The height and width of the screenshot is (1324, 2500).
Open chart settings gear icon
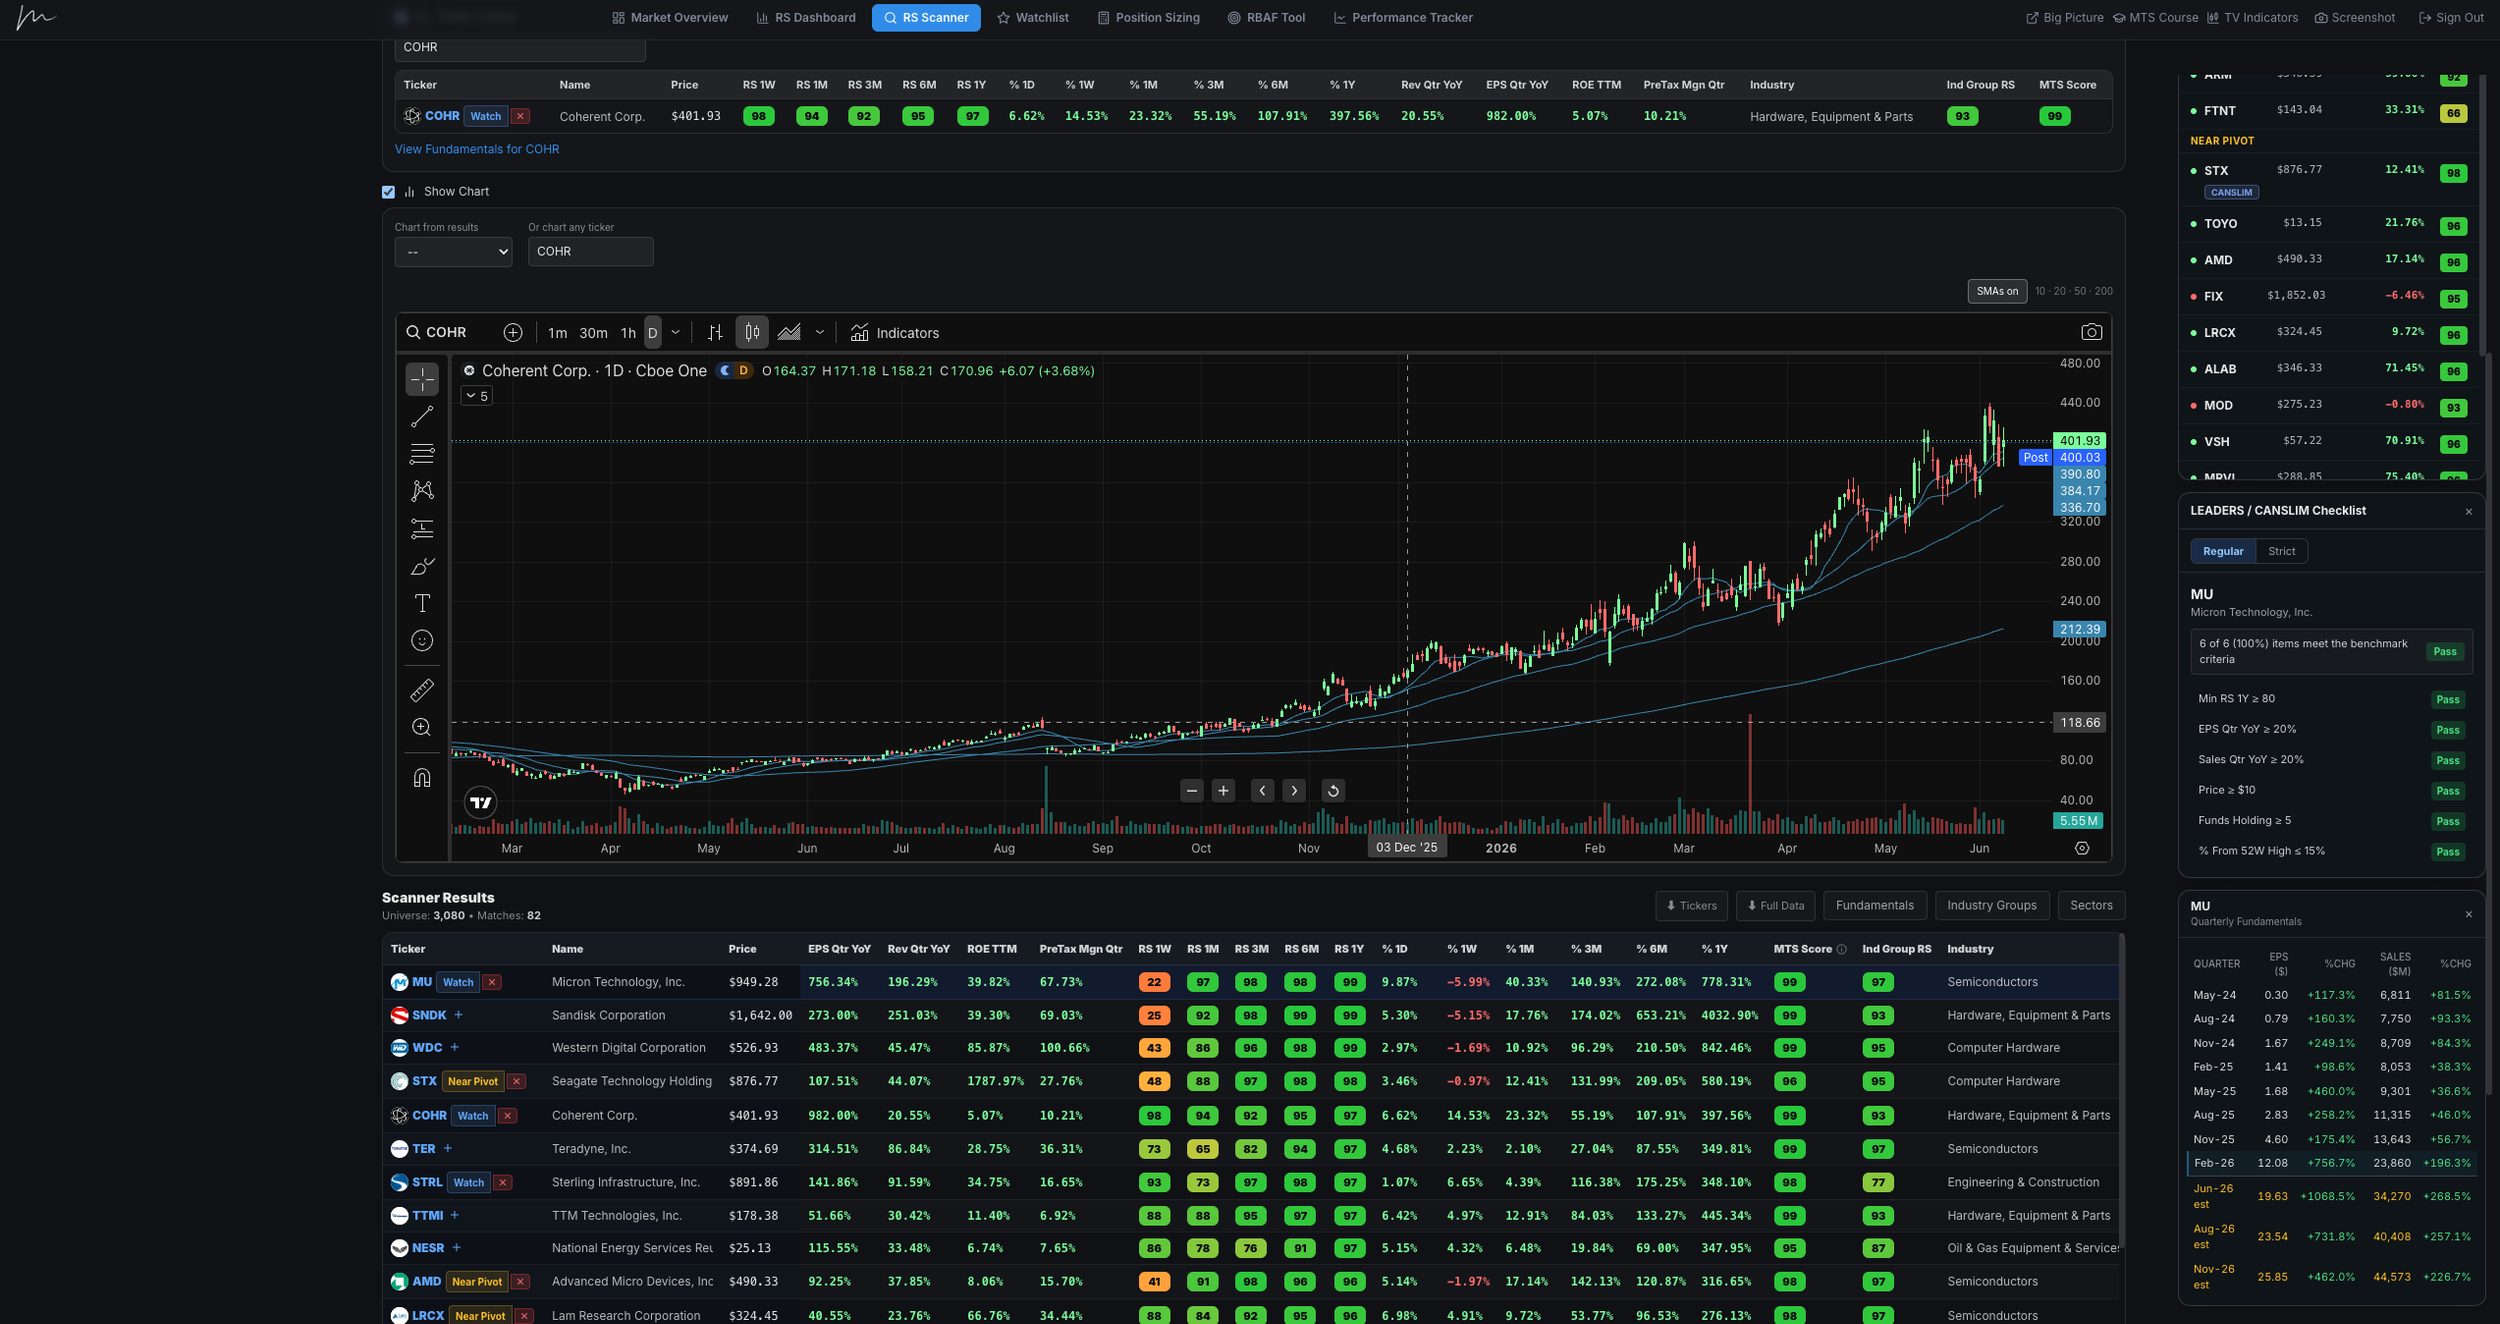[2082, 848]
